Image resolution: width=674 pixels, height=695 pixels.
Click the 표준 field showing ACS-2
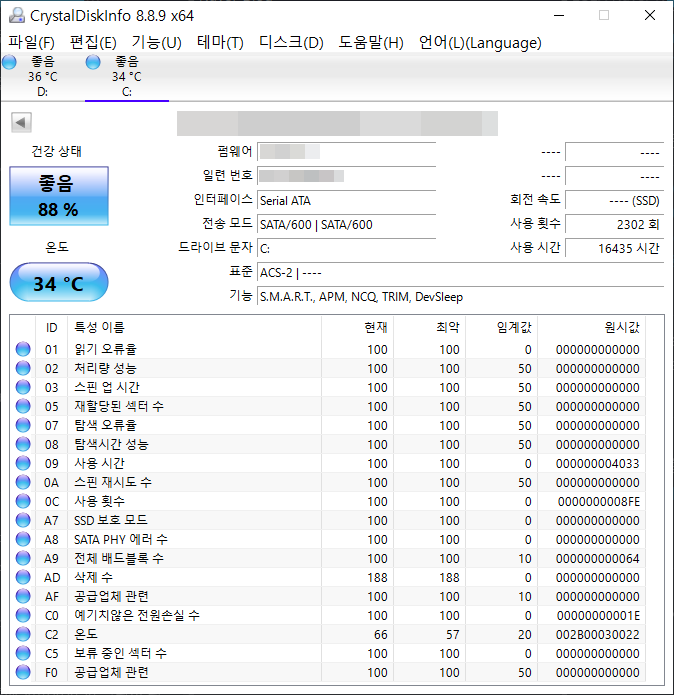(x=460, y=272)
